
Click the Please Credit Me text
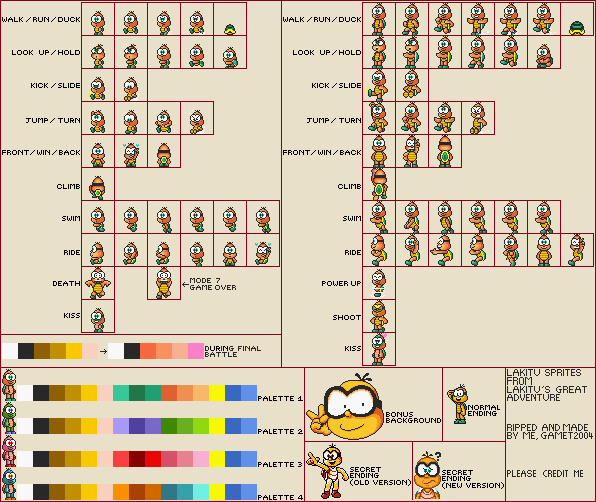click(545, 474)
